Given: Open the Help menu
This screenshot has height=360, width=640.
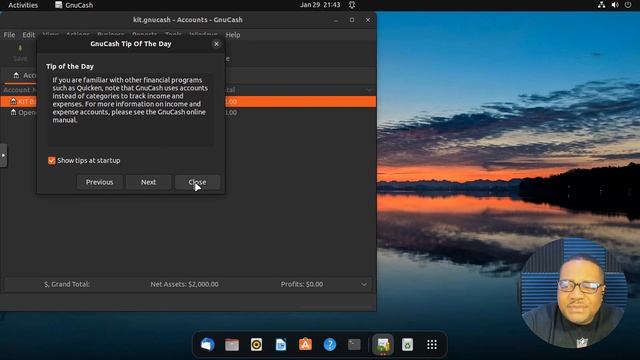Looking at the screenshot, I should [x=233, y=35].
